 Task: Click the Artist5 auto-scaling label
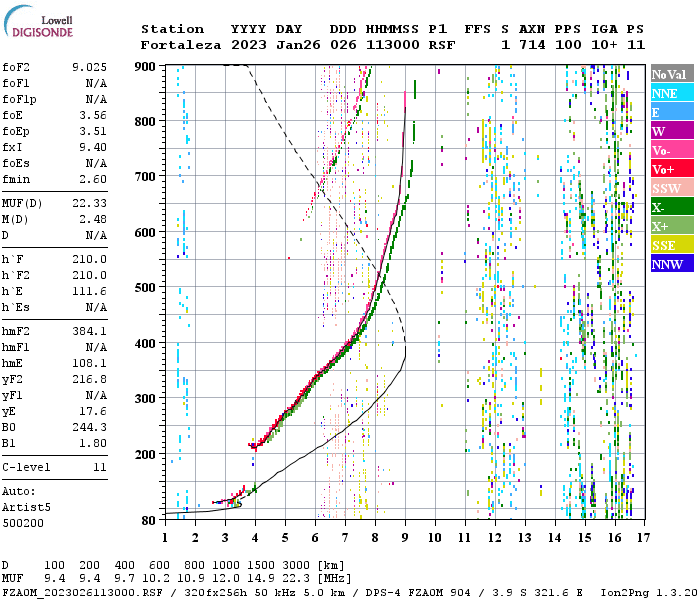point(26,508)
